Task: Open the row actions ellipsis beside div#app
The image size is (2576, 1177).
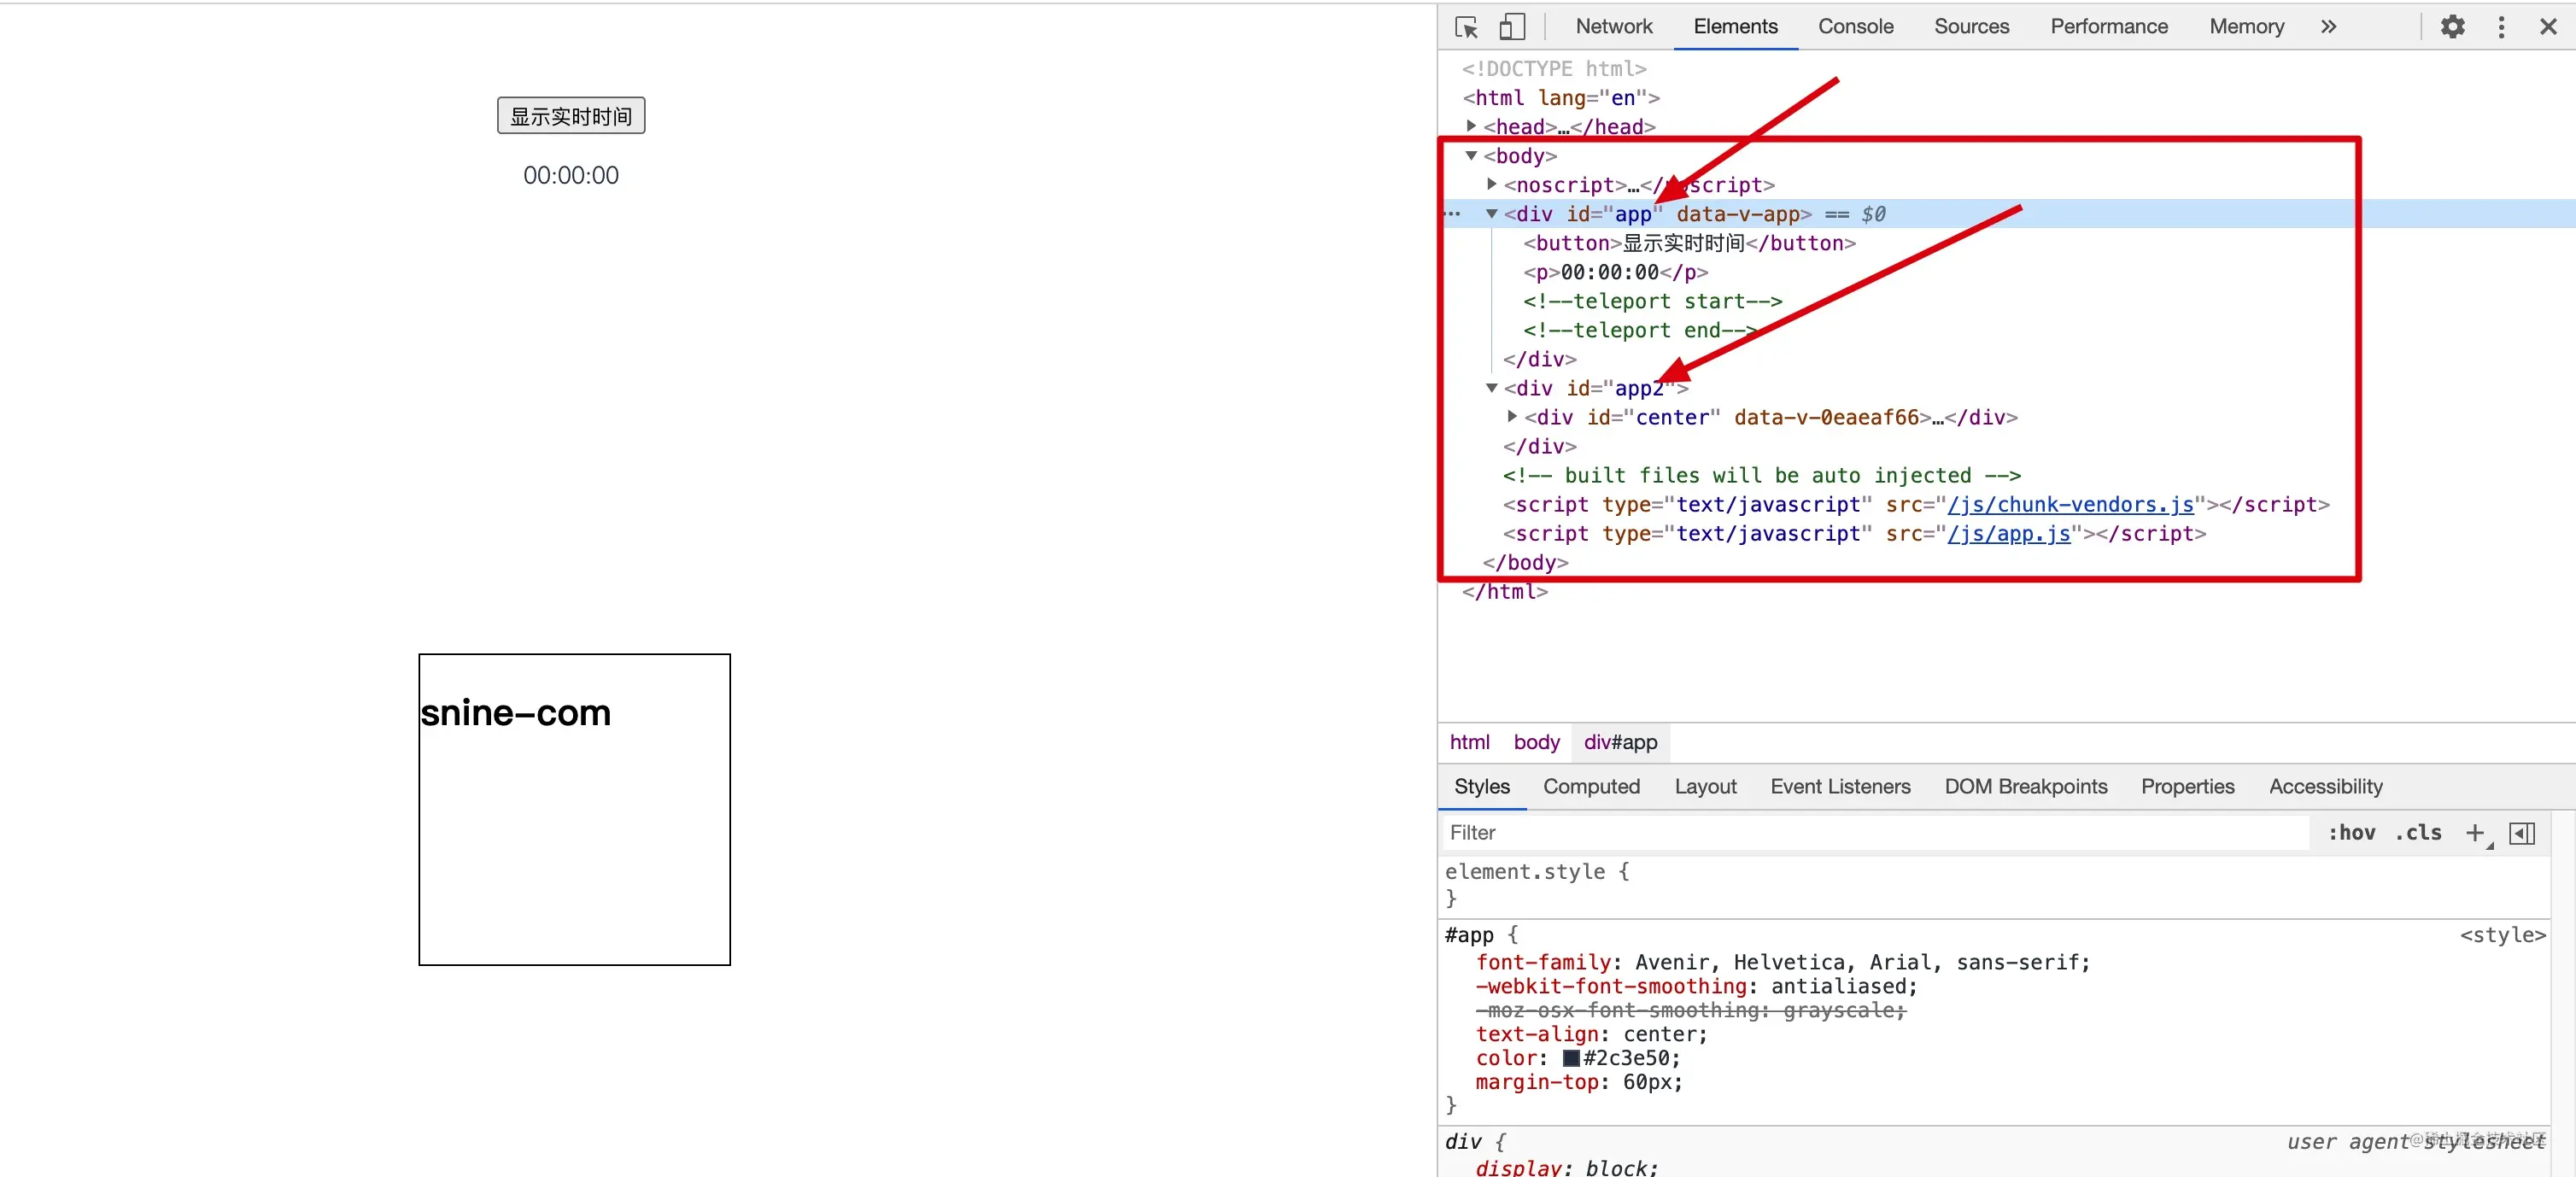Action: pyautogui.click(x=1452, y=214)
